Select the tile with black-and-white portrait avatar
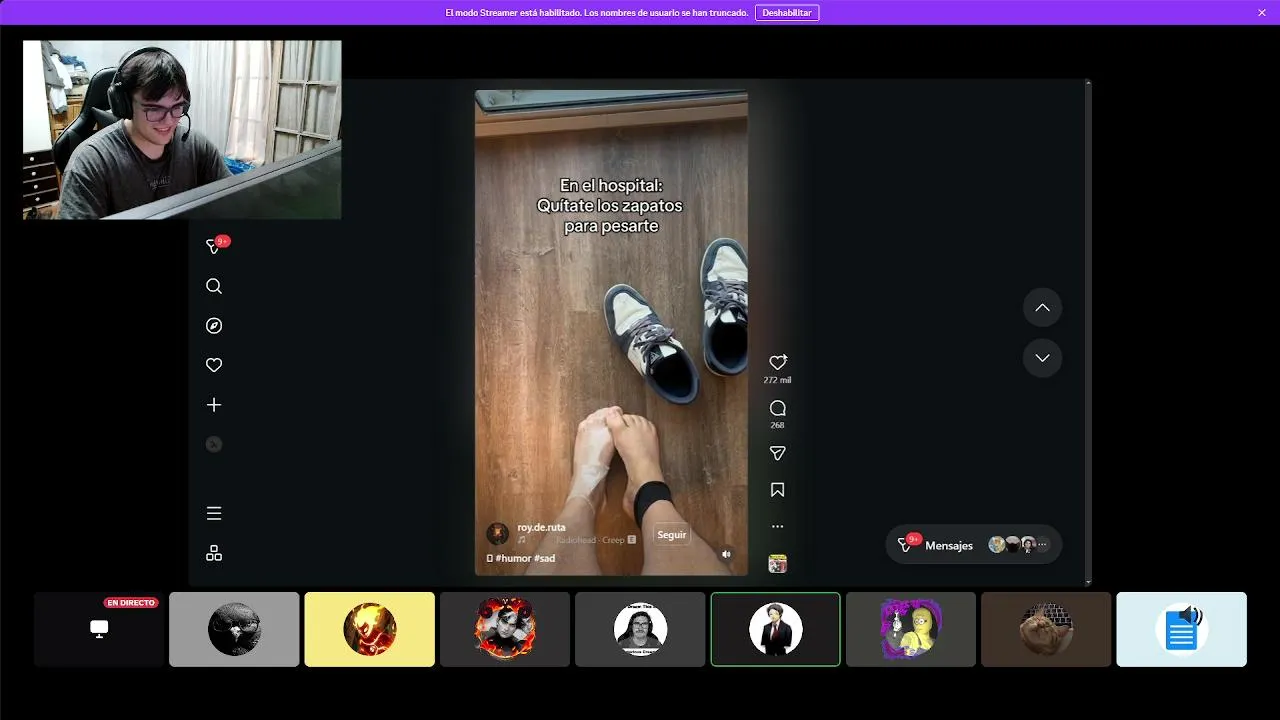 click(x=640, y=629)
